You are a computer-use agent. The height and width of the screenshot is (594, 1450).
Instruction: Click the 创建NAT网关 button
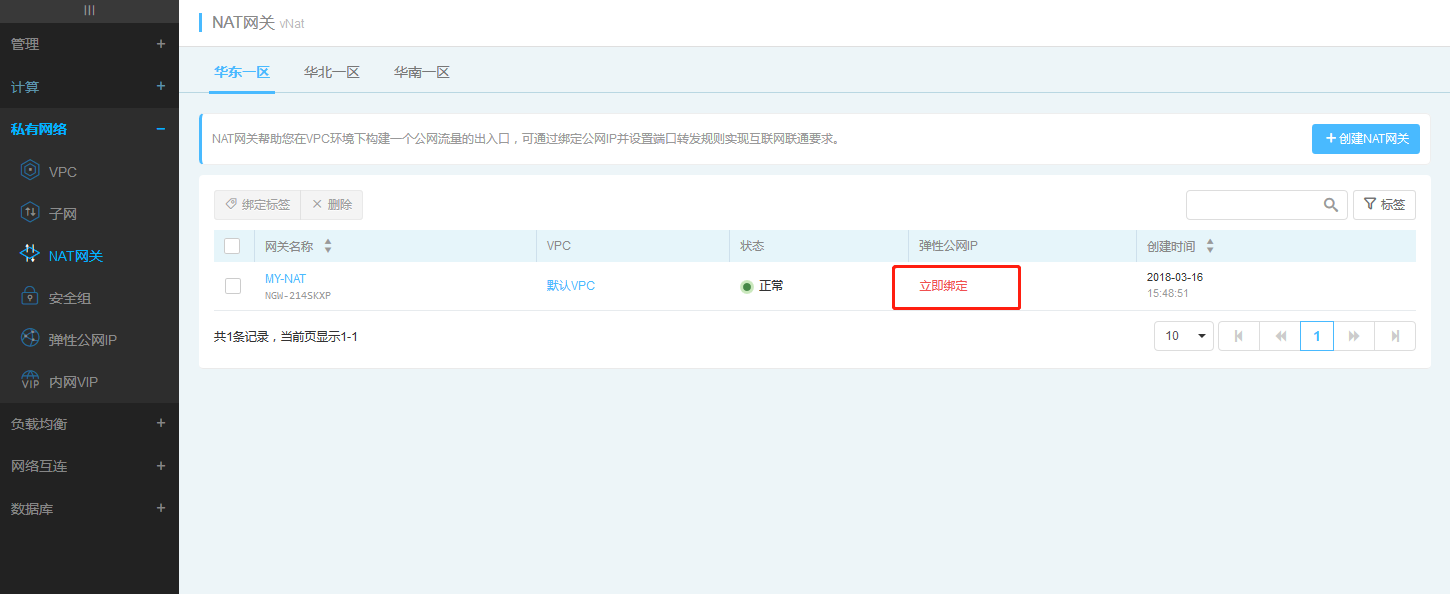pos(1367,139)
